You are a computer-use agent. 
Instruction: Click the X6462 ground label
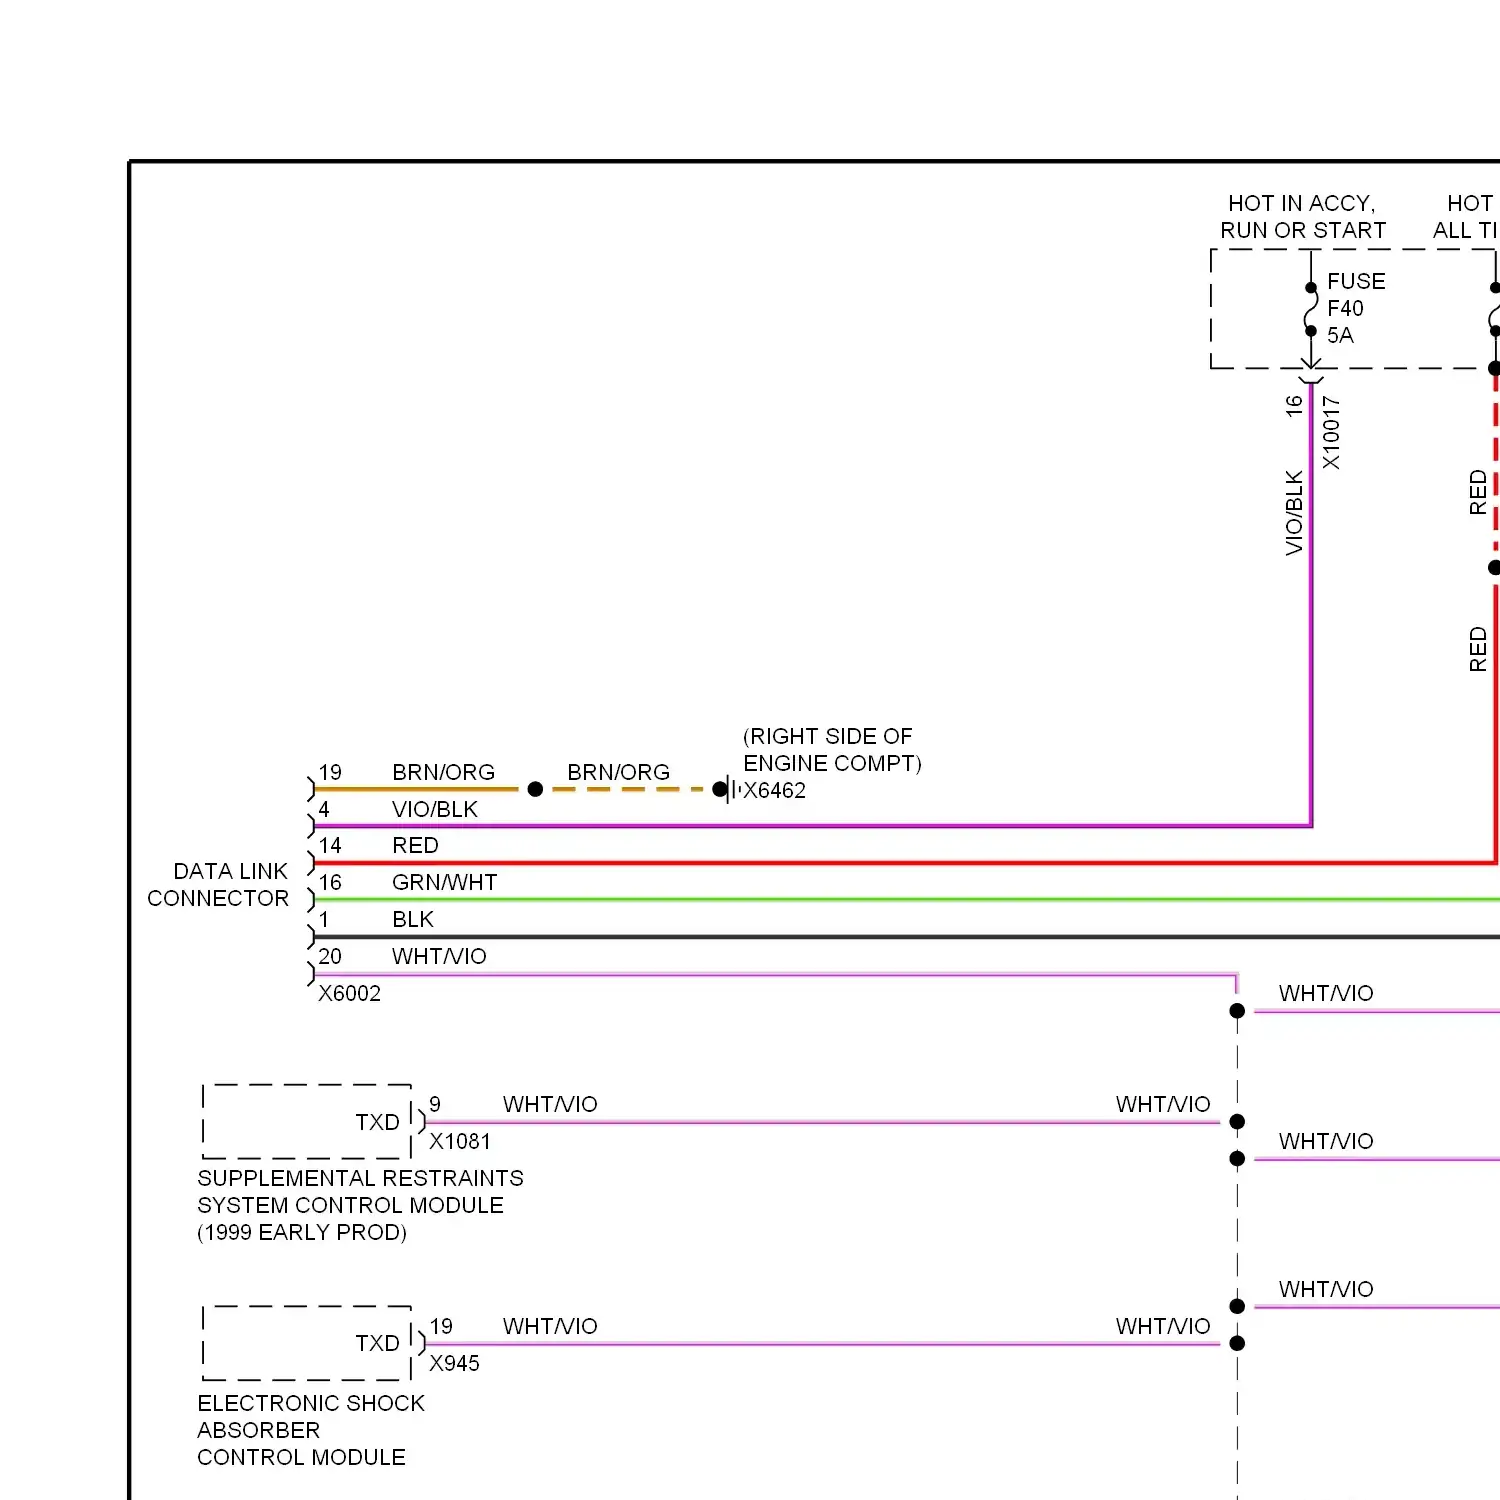774,790
